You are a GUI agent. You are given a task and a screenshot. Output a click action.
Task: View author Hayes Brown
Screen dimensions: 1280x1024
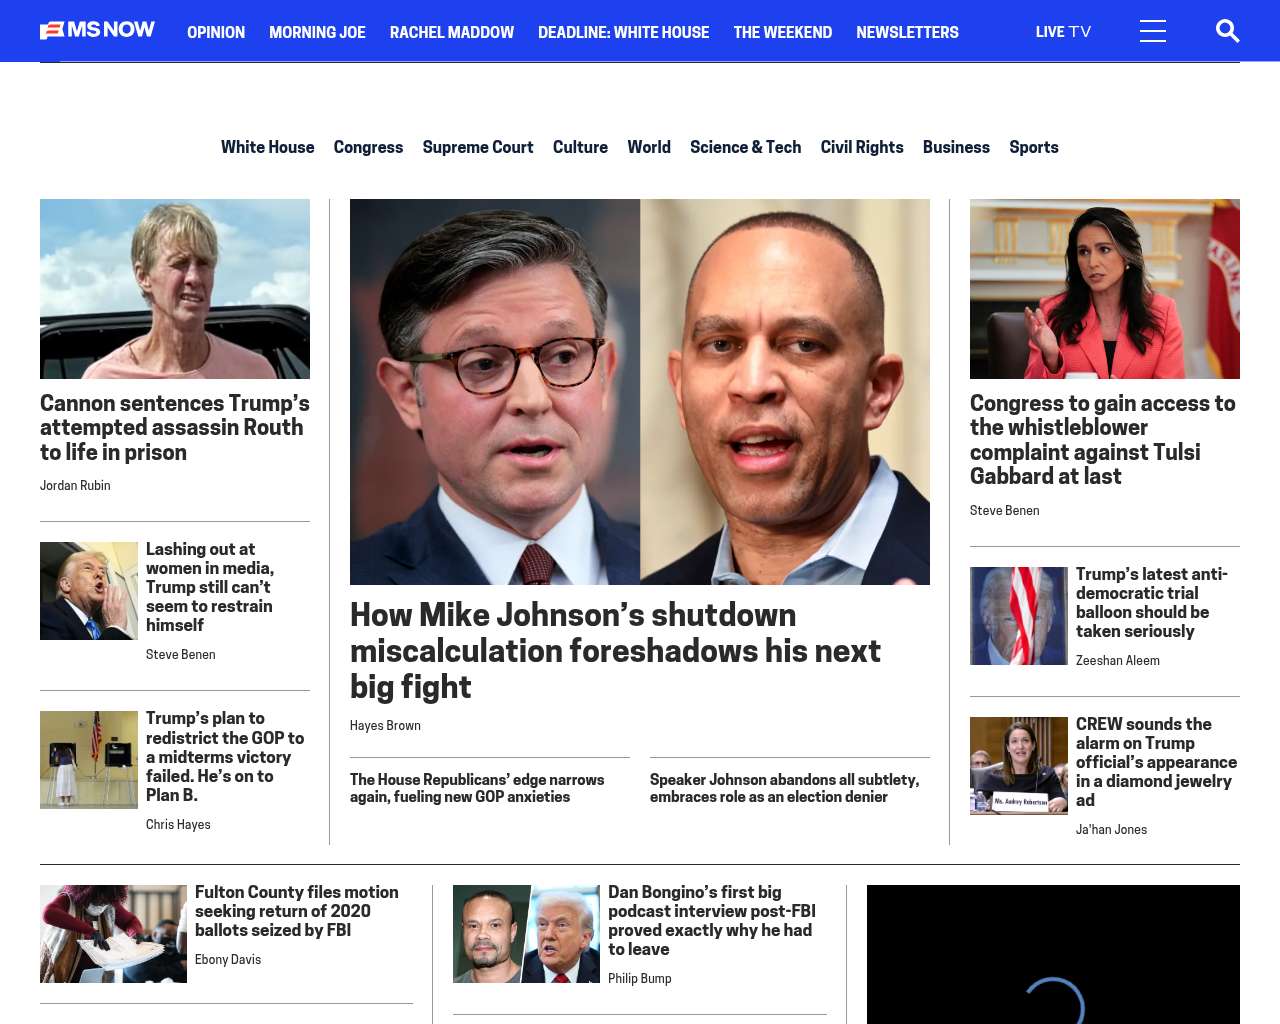[x=385, y=726]
